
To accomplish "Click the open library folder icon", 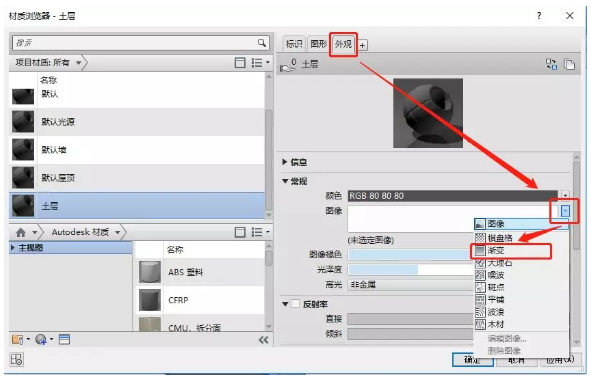I will [18, 340].
